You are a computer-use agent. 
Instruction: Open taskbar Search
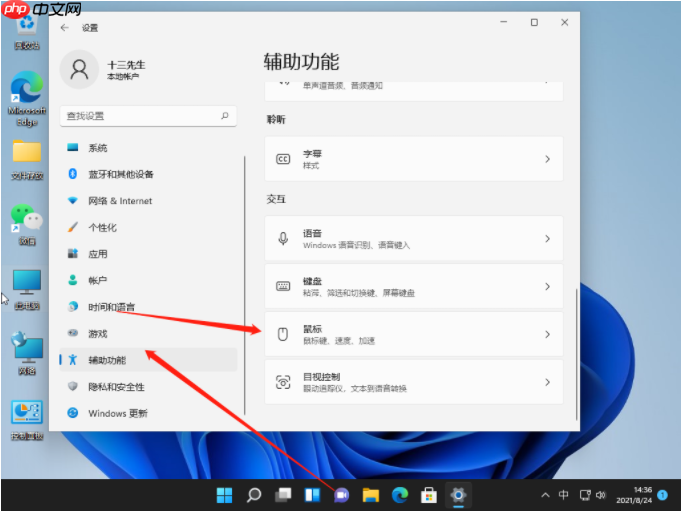pyautogui.click(x=254, y=495)
